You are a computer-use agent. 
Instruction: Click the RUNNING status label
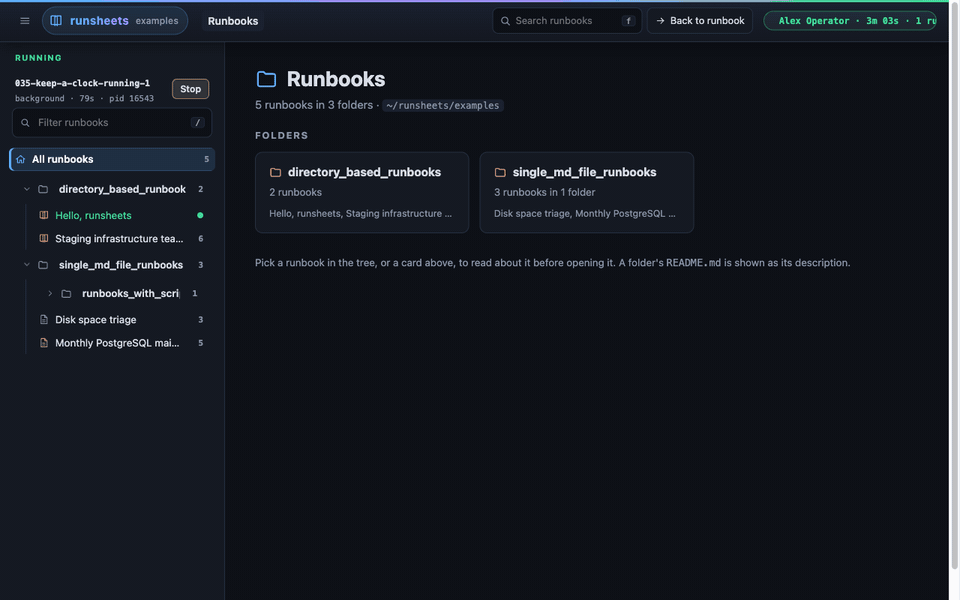[38, 58]
